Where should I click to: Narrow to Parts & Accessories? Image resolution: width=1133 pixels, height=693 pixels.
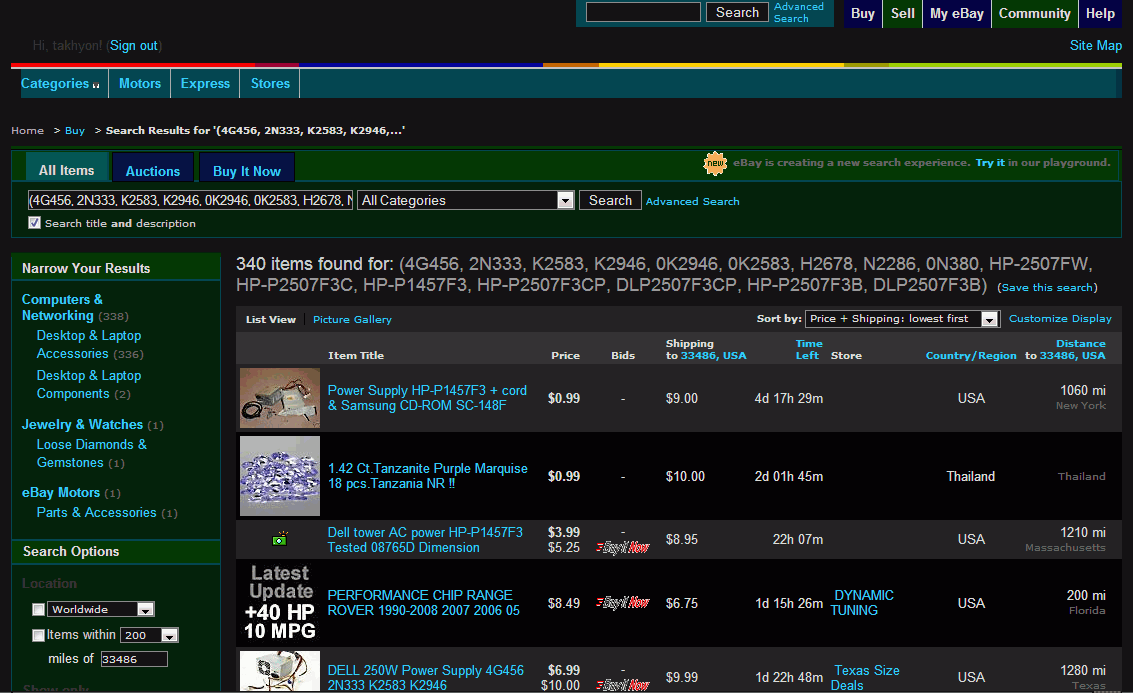(x=96, y=512)
